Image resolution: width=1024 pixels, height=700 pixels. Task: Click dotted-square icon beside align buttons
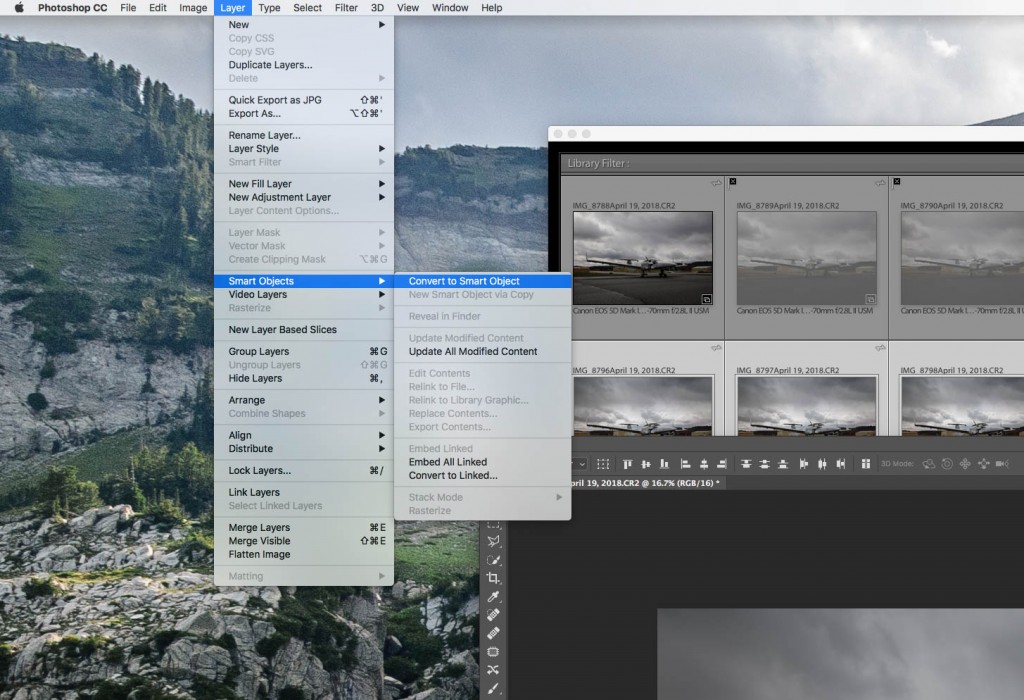603,464
